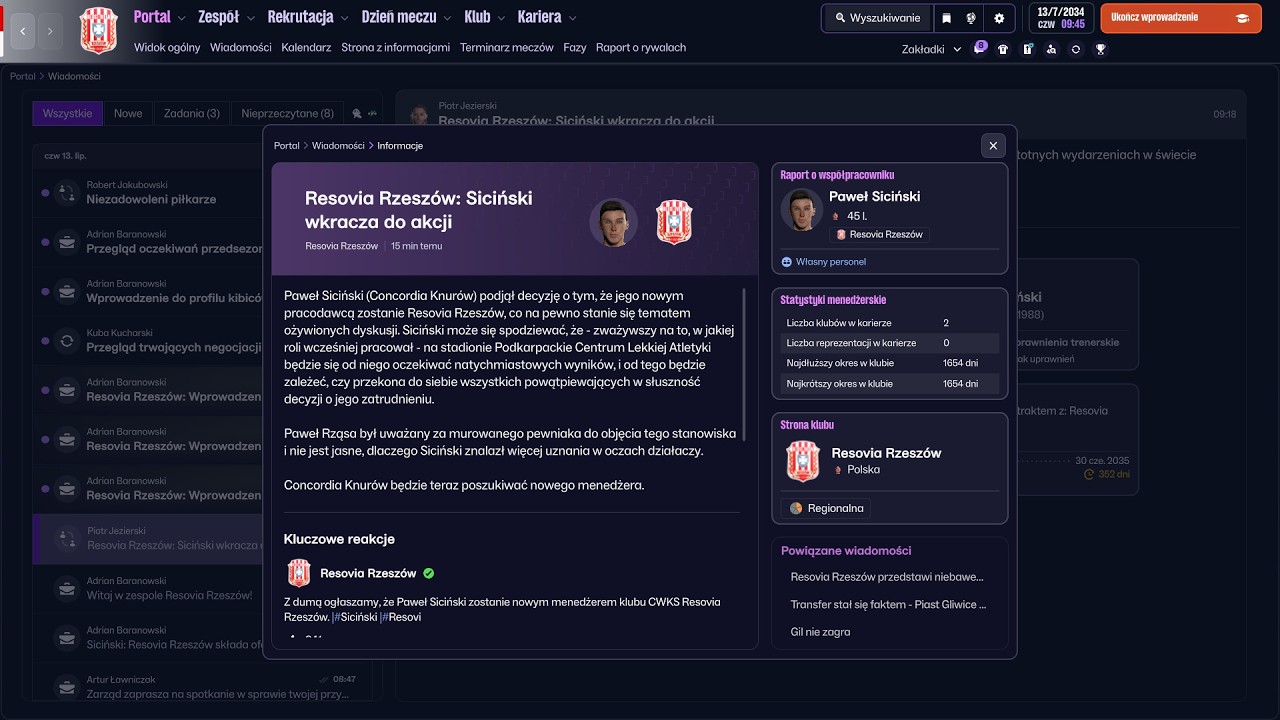1280x720 pixels.
Task: Open related news Transfer stał się faktem
Action: [889, 604]
